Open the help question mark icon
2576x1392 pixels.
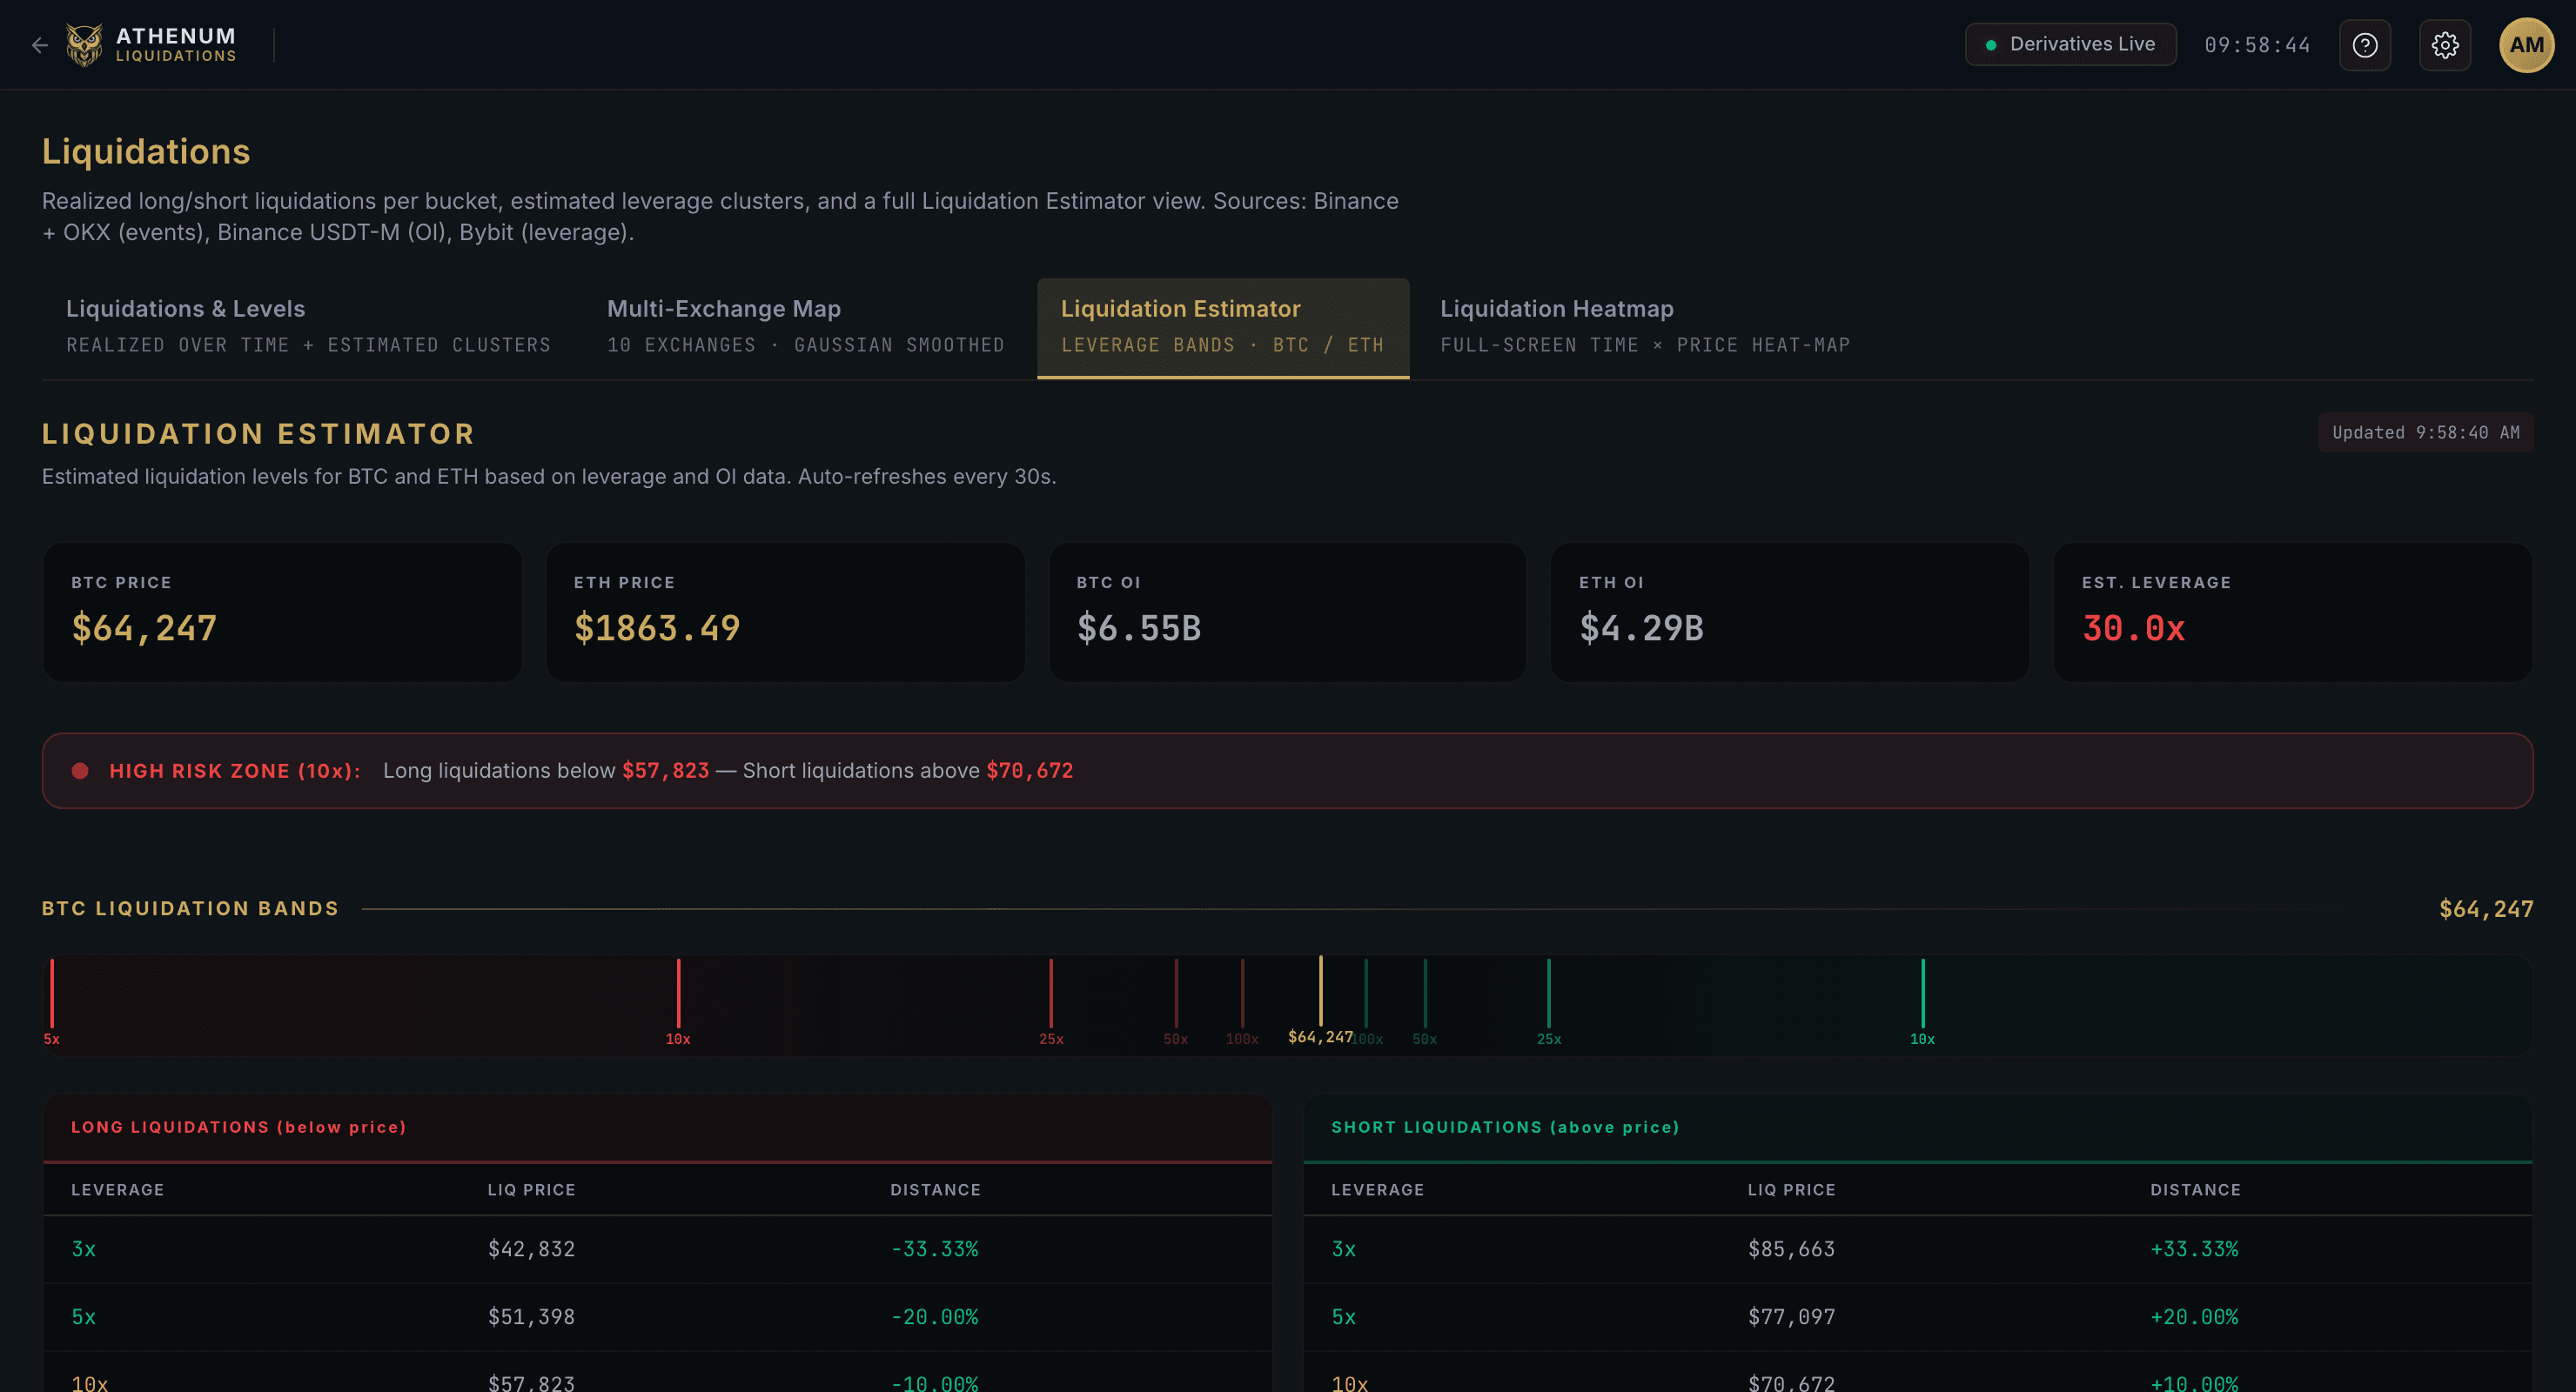coord(2365,45)
